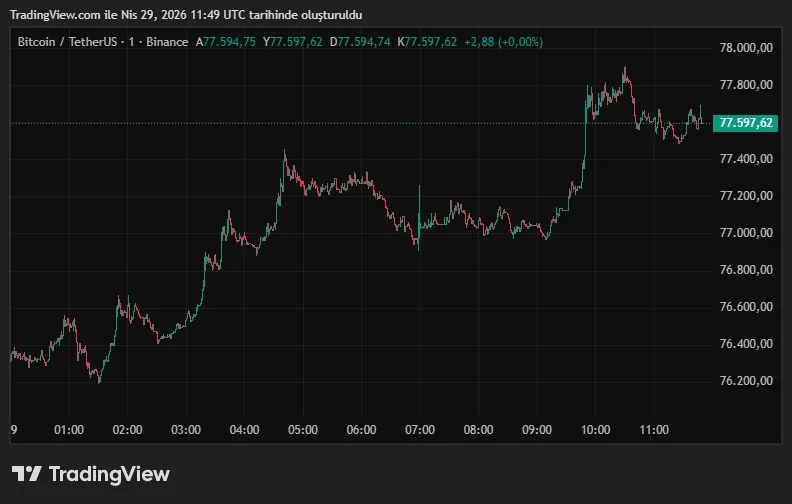Select the Bitcoin / TetherUS symbol title
The image size is (792, 504).
pos(67,42)
